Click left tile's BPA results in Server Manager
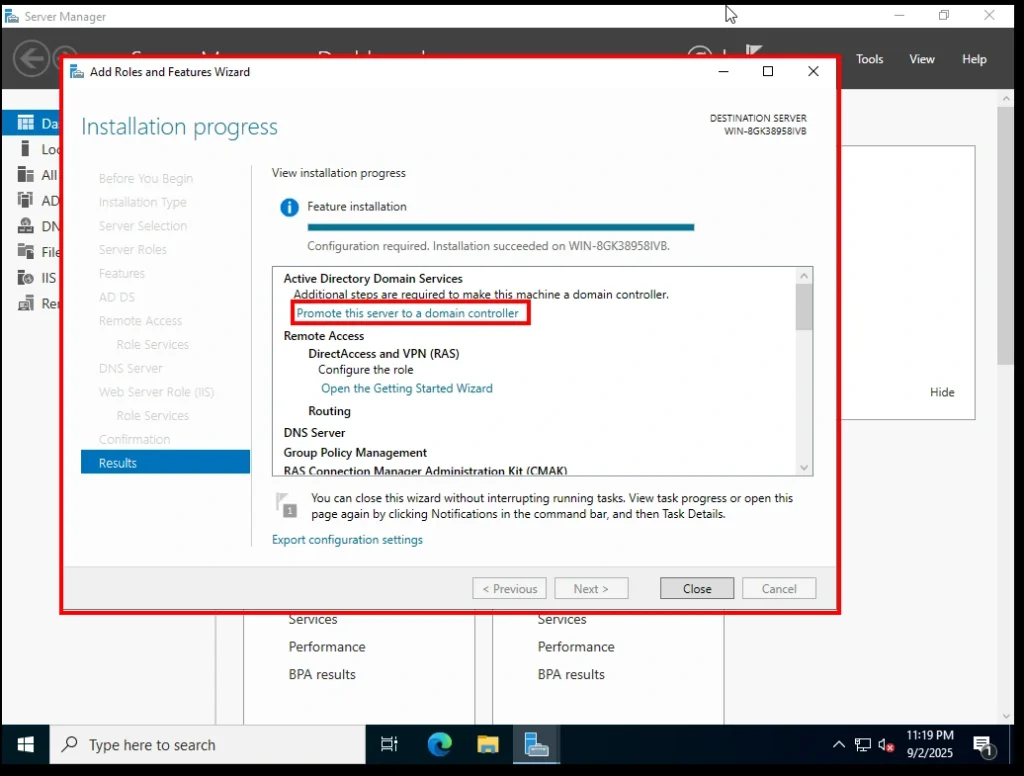 tap(322, 674)
